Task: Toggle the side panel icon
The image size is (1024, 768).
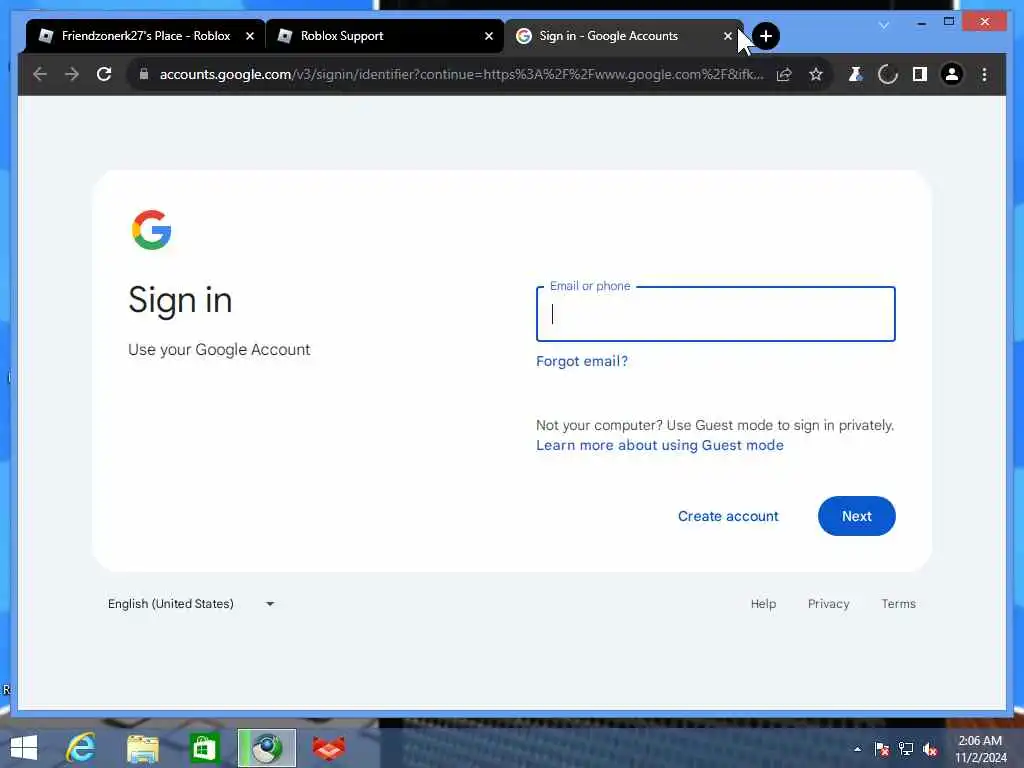Action: point(920,74)
